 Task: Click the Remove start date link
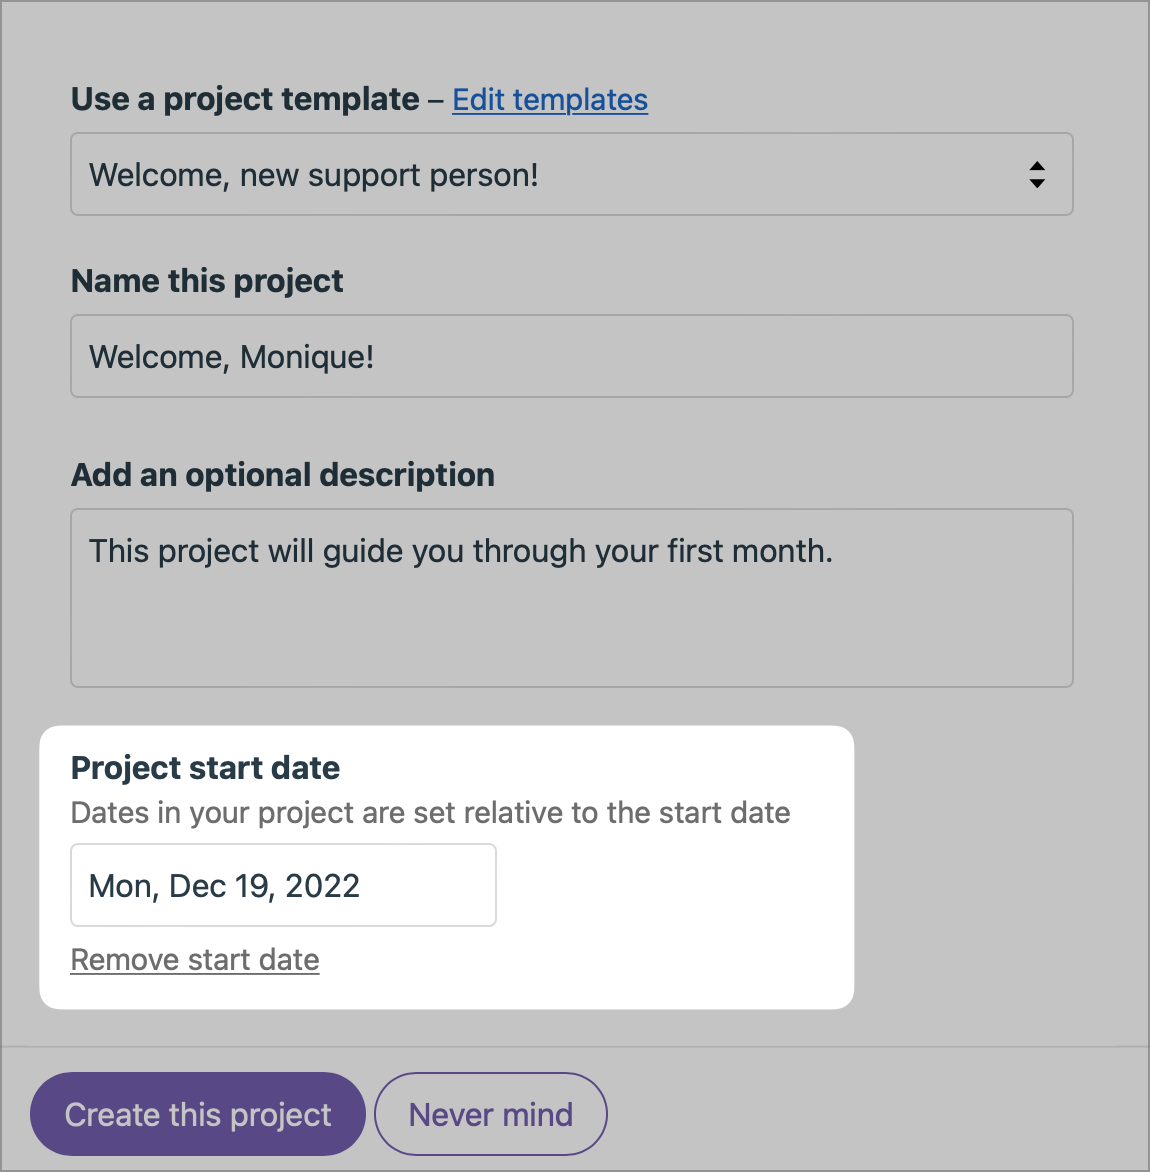coord(195,960)
